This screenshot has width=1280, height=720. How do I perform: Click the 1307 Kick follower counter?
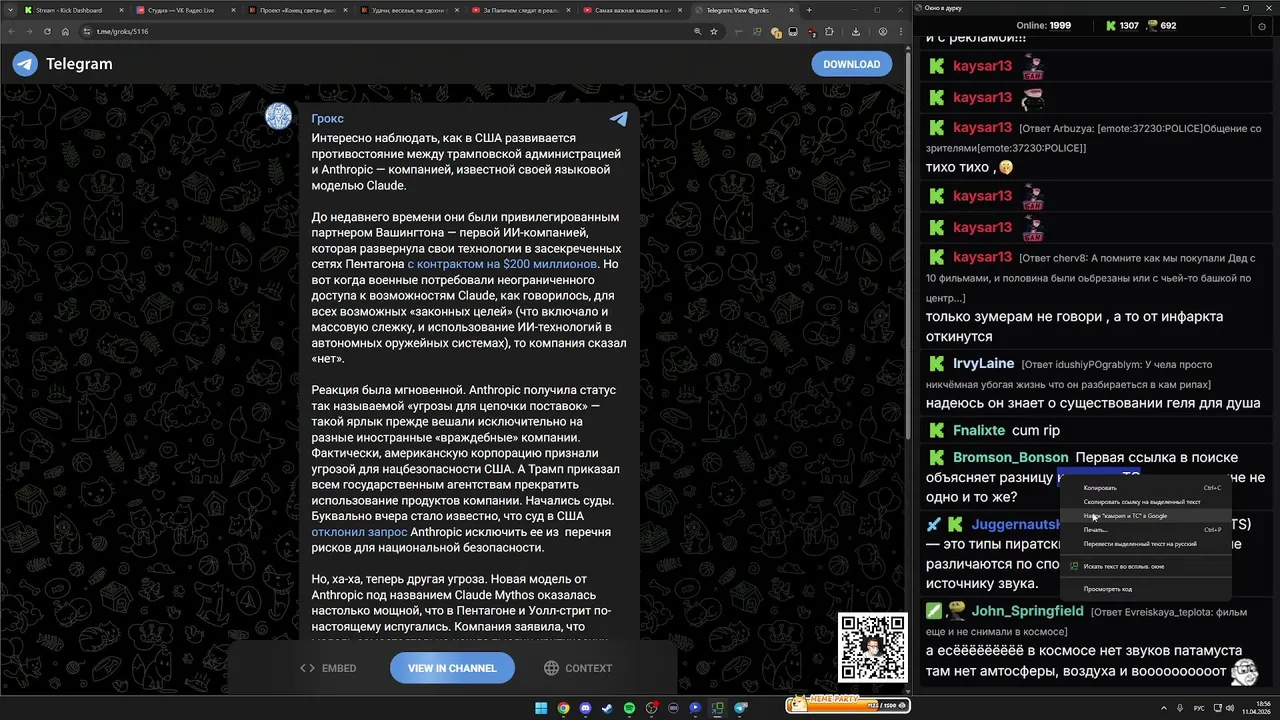[x=1122, y=26]
